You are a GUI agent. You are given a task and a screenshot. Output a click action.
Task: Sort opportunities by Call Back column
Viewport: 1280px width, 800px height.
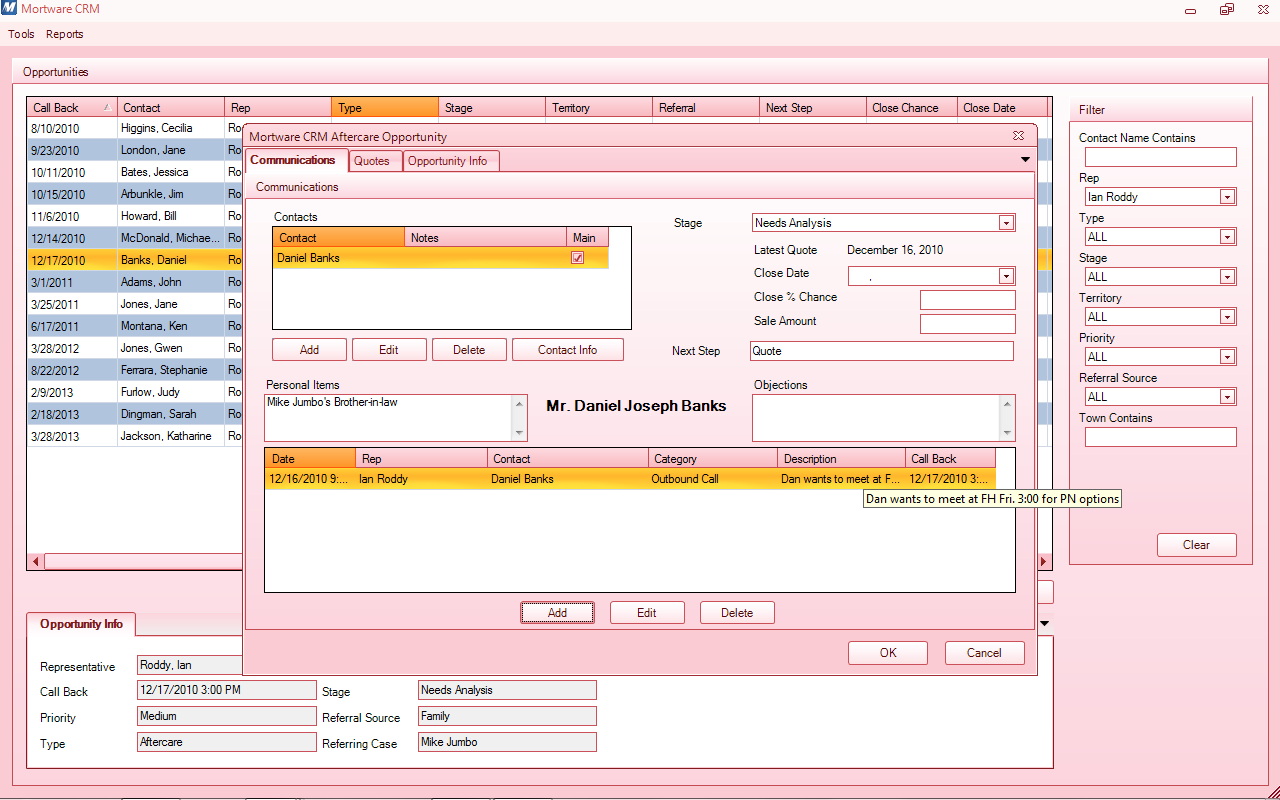[72, 108]
